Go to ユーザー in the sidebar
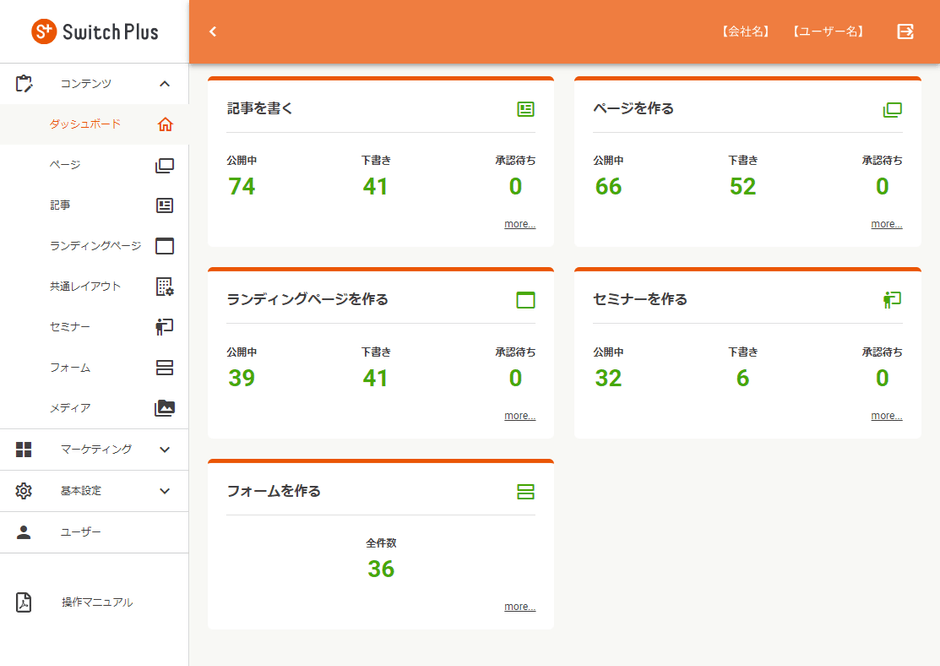 (80, 532)
